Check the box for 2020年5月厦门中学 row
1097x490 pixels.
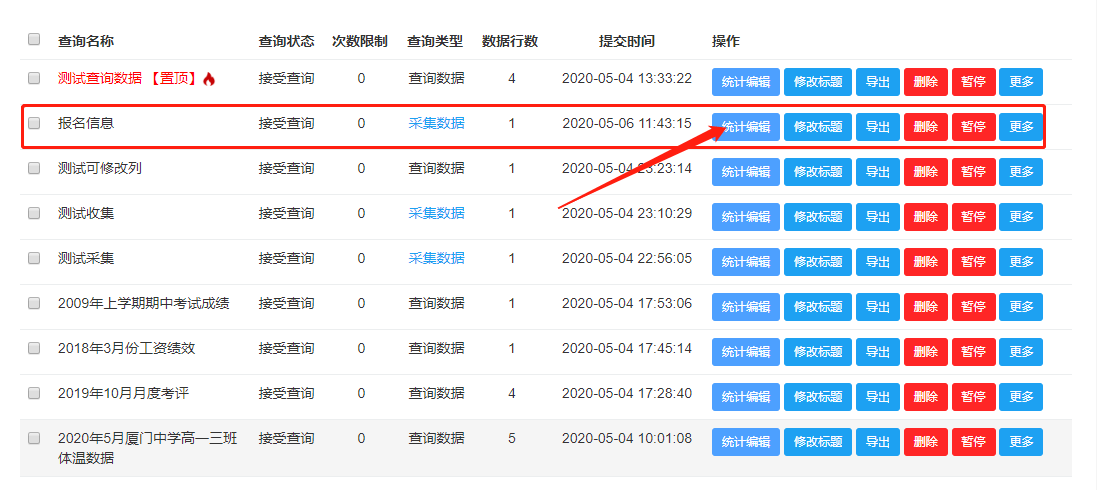(x=34, y=438)
